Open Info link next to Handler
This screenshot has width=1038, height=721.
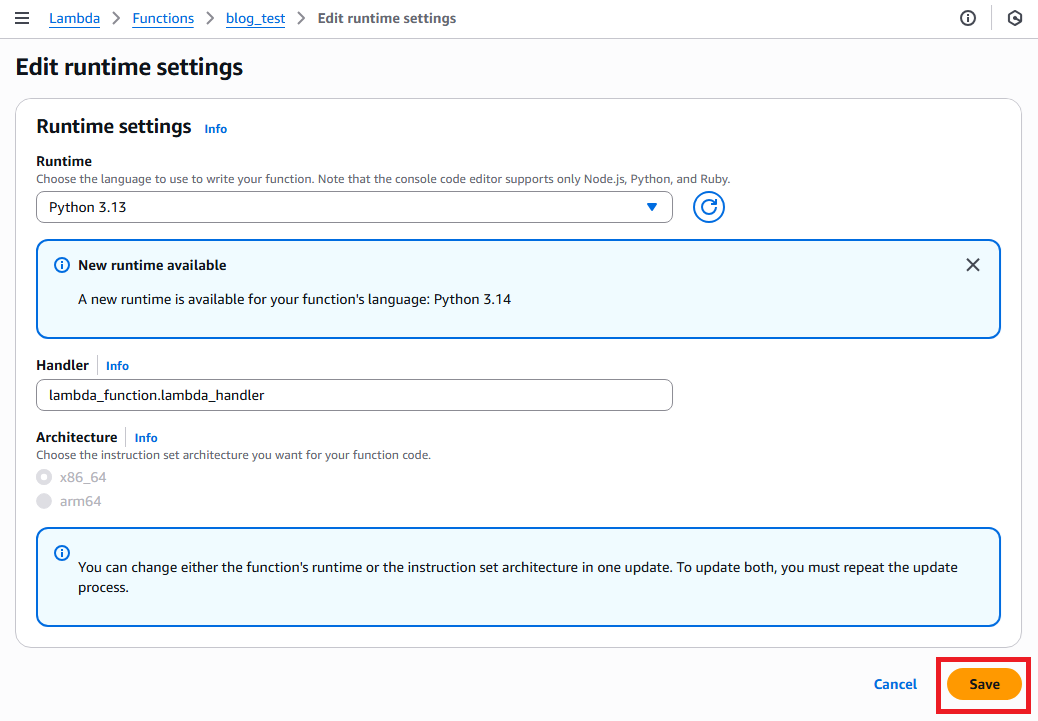point(117,366)
